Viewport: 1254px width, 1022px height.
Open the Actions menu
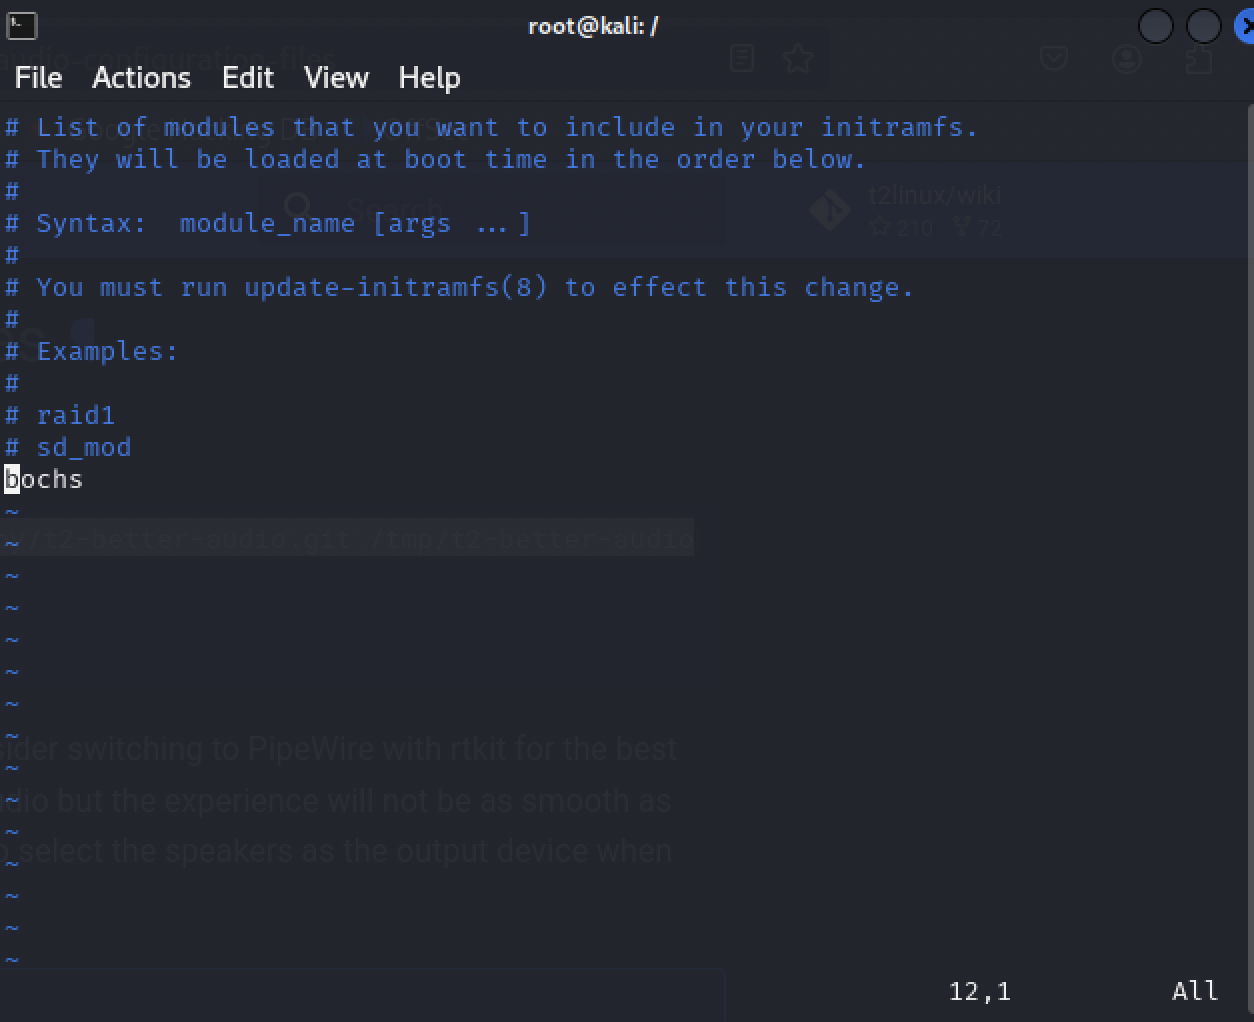[141, 78]
